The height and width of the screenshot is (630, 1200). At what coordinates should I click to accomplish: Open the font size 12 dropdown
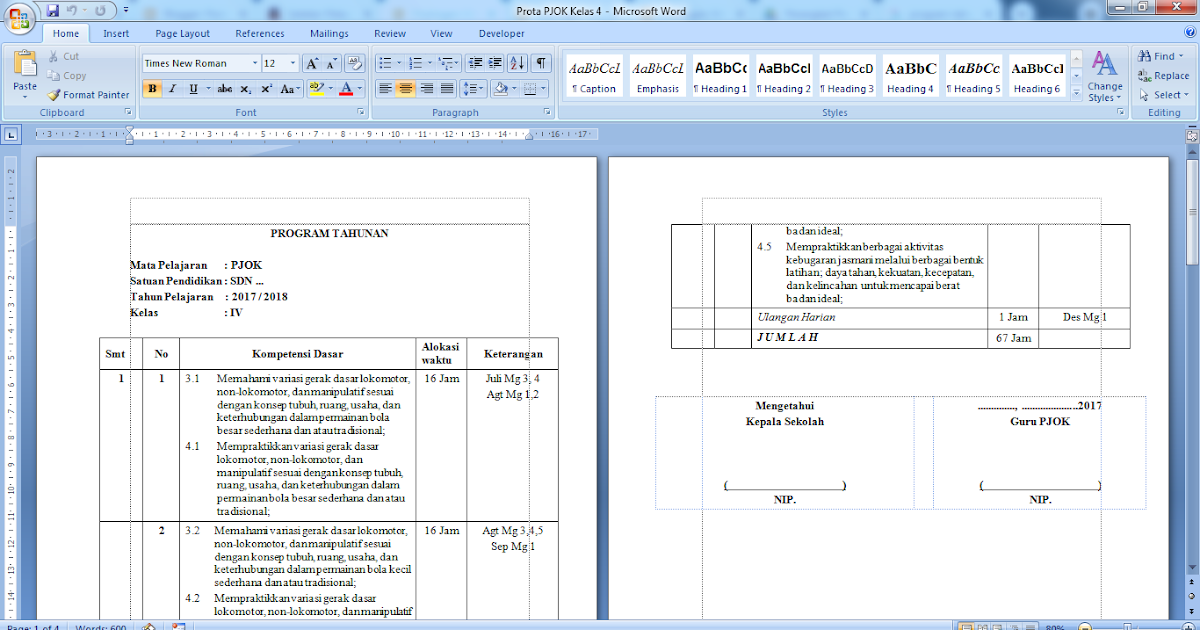pyautogui.click(x=292, y=63)
